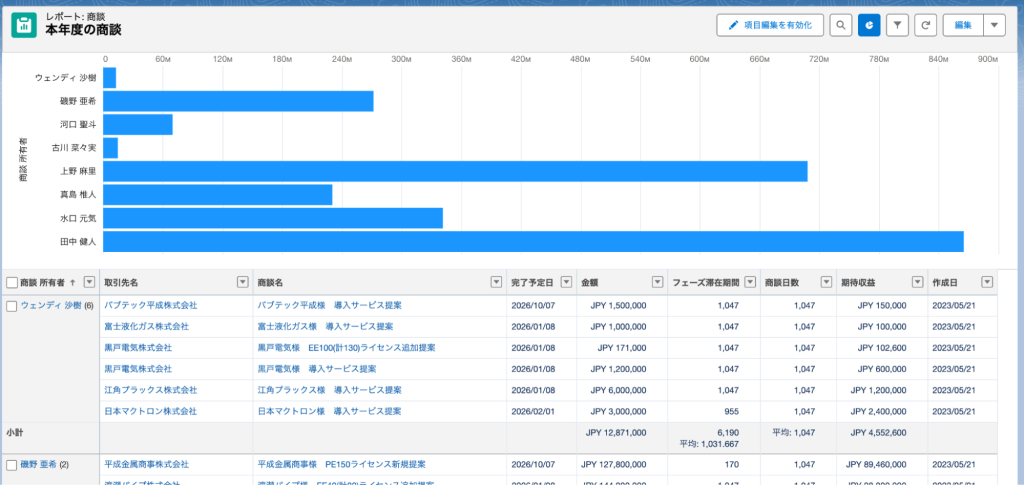Click the report search magnifier icon

click(842, 25)
